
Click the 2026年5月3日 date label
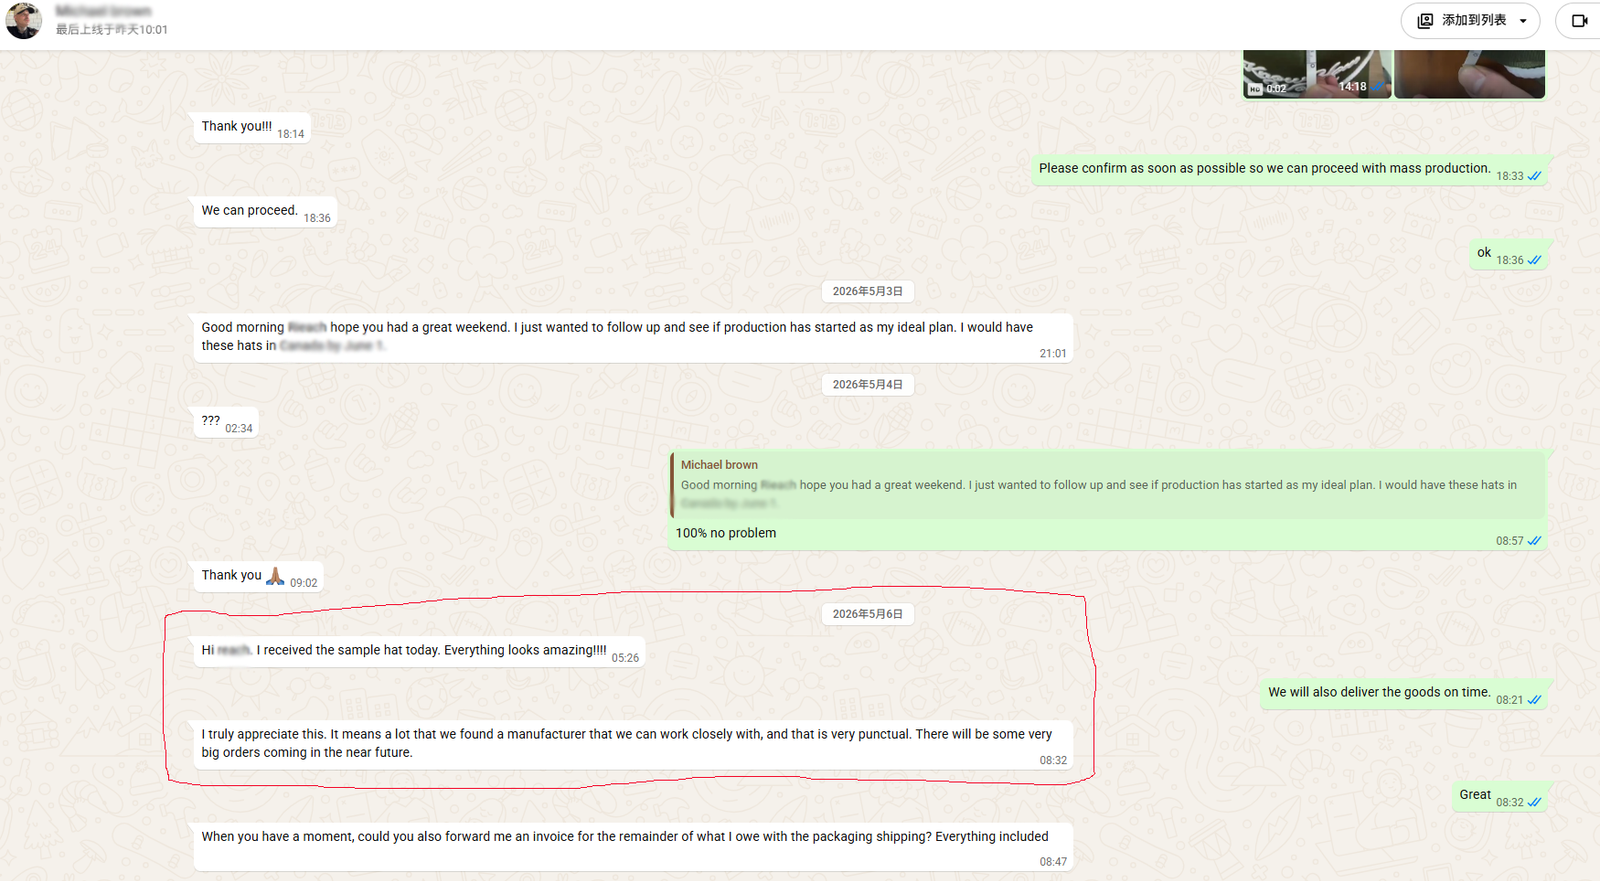coord(867,291)
